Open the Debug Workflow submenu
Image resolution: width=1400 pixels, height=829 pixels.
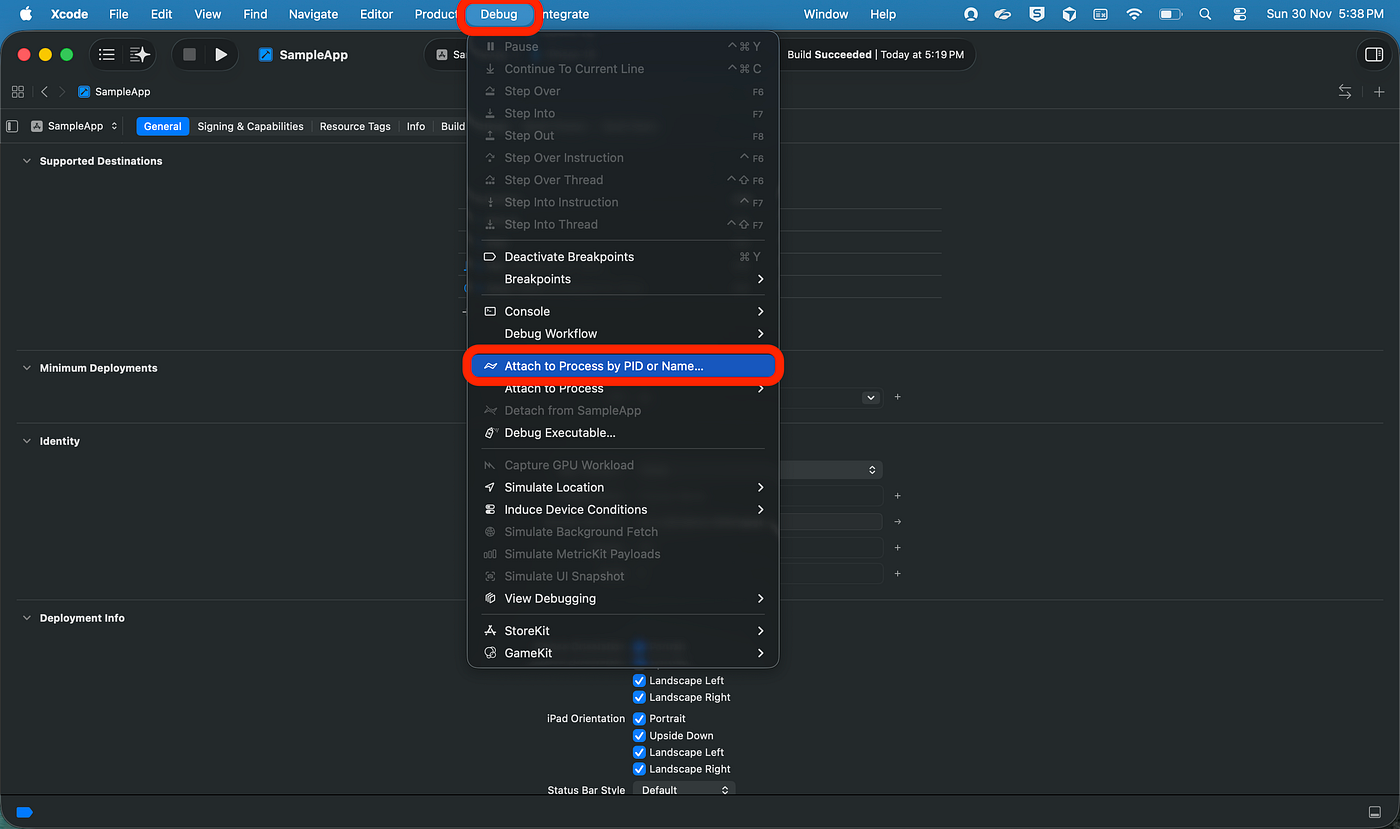pos(623,334)
